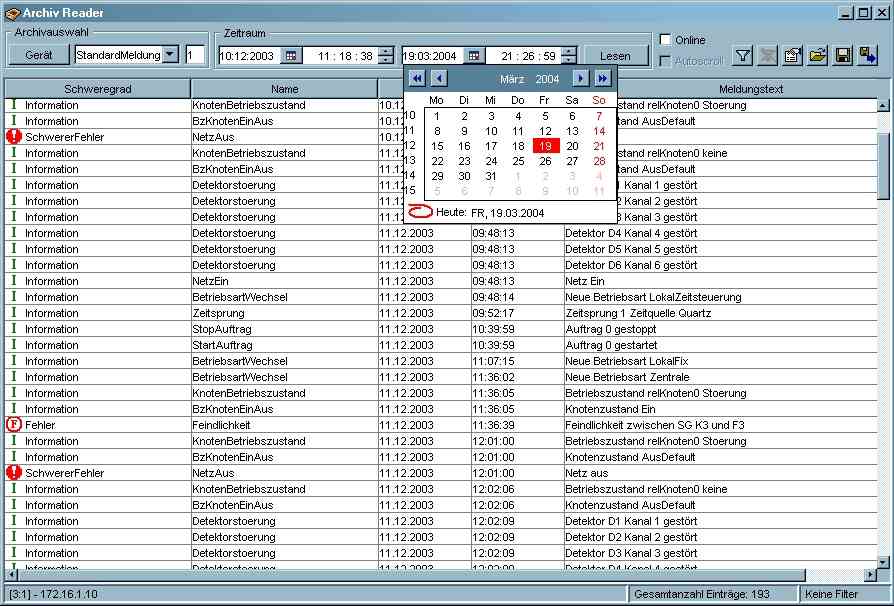Open the properties sheet toolbar icon
Viewport: 894px width, 606px height.
pyautogui.click(x=793, y=56)
